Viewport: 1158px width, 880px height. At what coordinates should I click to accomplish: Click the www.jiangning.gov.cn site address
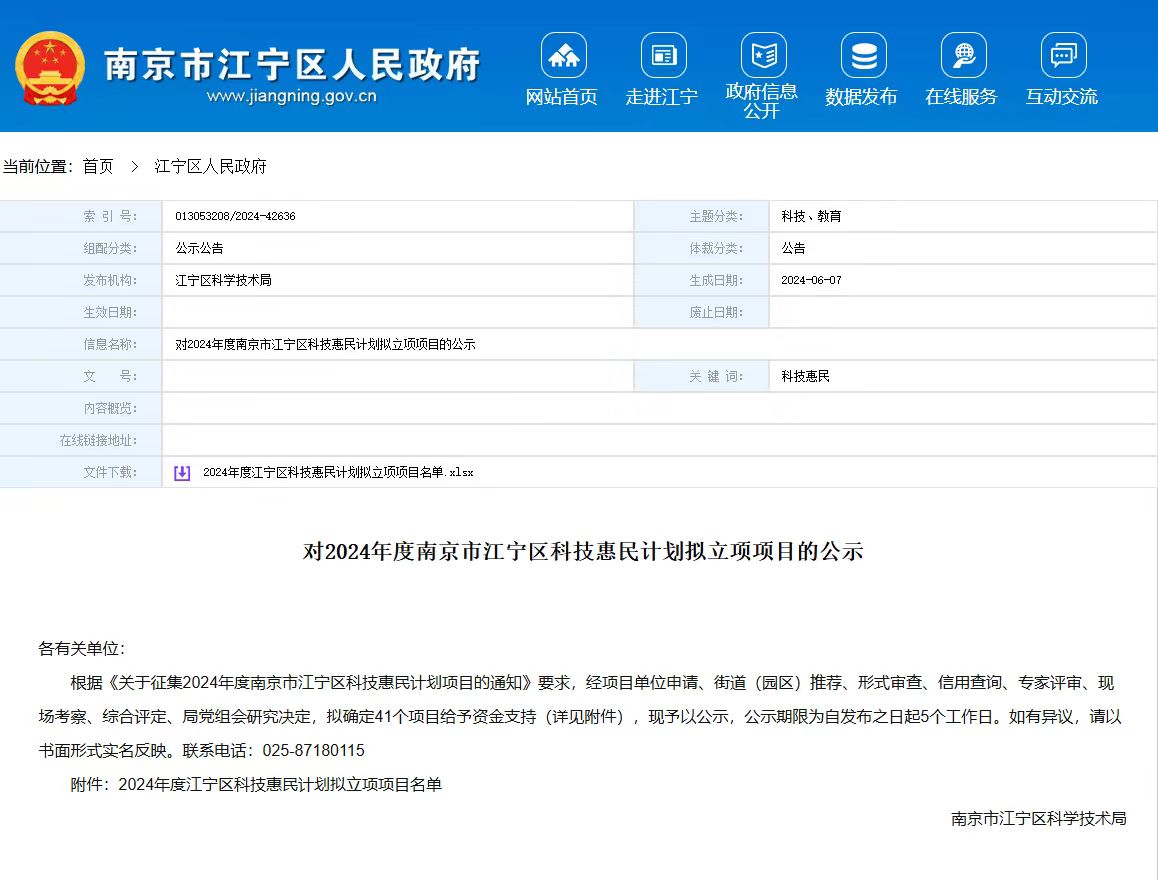pyautogui.click(x=292, y=96)
